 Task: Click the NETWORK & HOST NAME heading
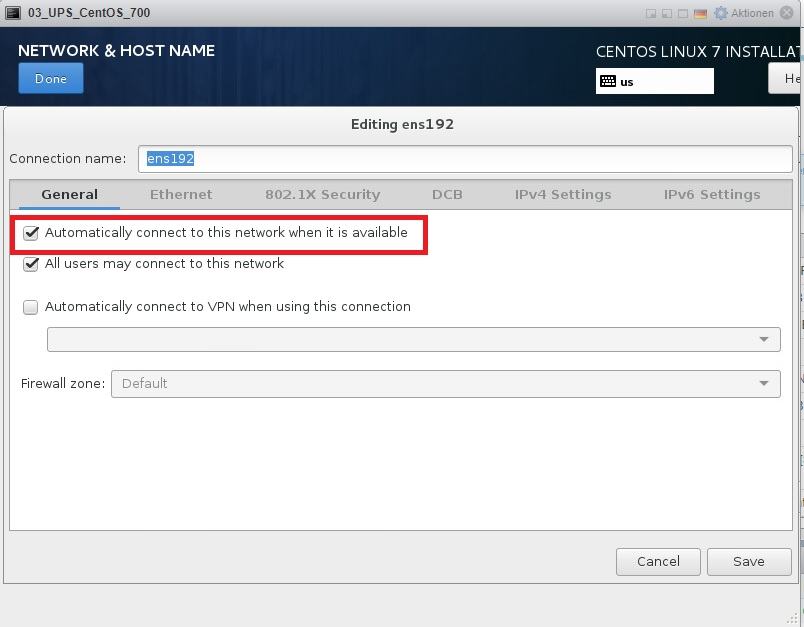[x=116, y=51]
